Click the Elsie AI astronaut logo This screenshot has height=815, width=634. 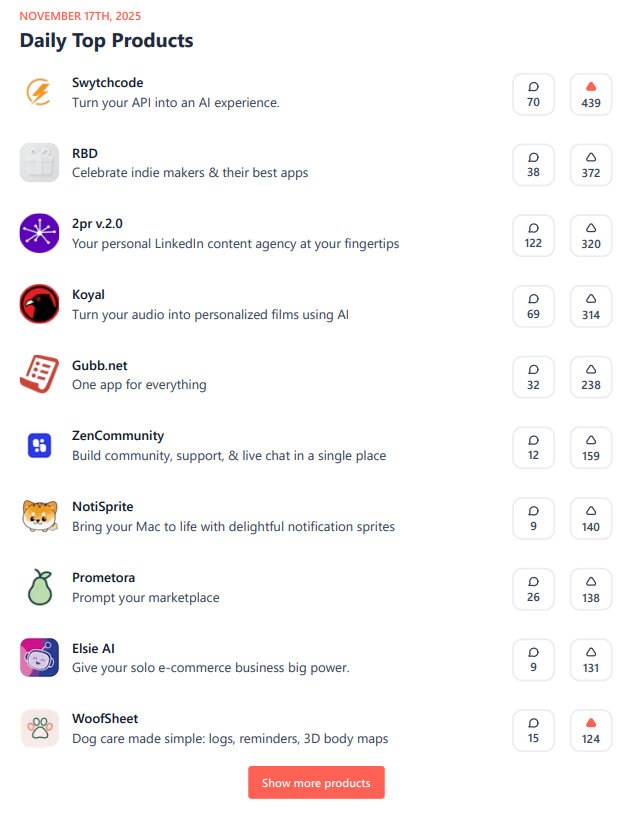point(39,658)
